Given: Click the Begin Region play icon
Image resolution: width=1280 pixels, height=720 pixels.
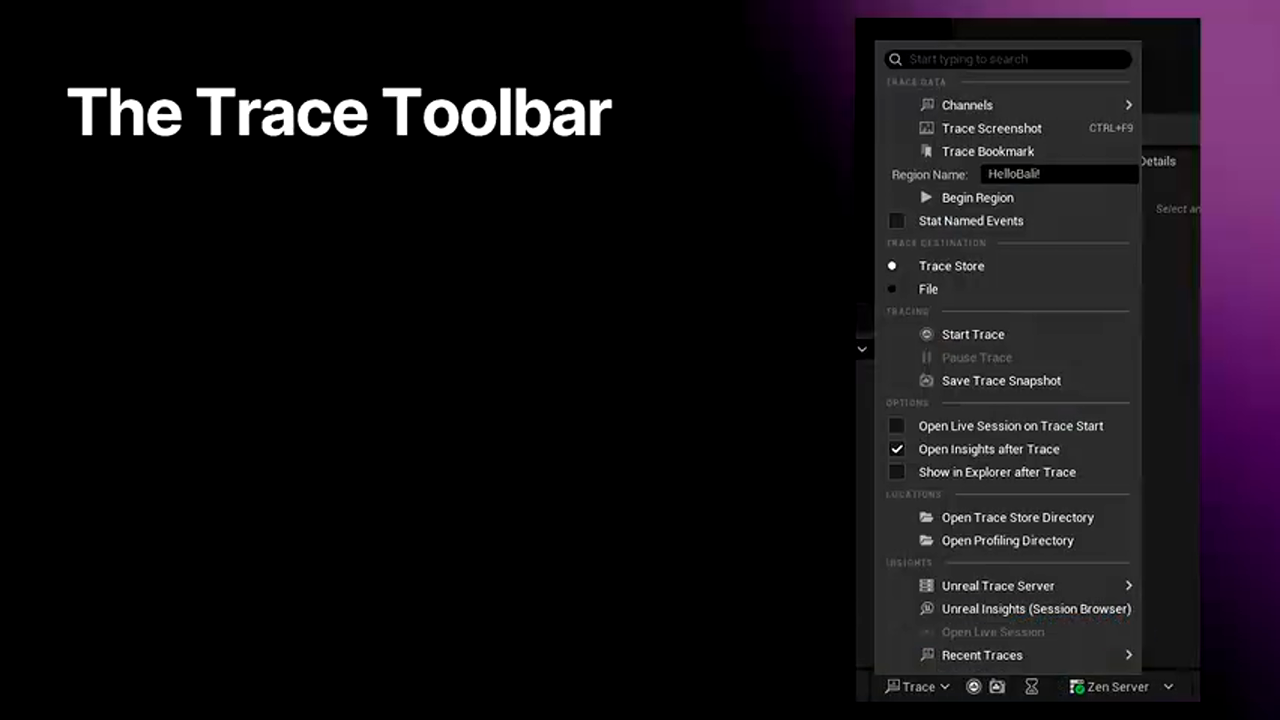Looking at the screenshot, I should (927, 198).
